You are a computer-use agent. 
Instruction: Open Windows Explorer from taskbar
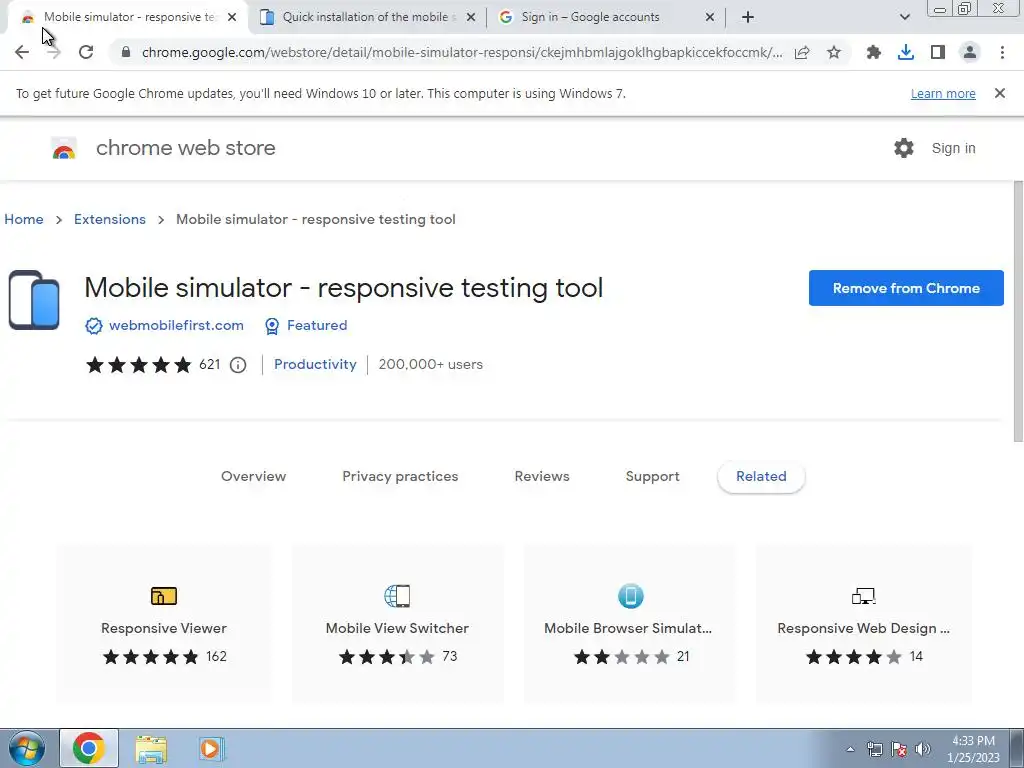(x=151, y=749)
